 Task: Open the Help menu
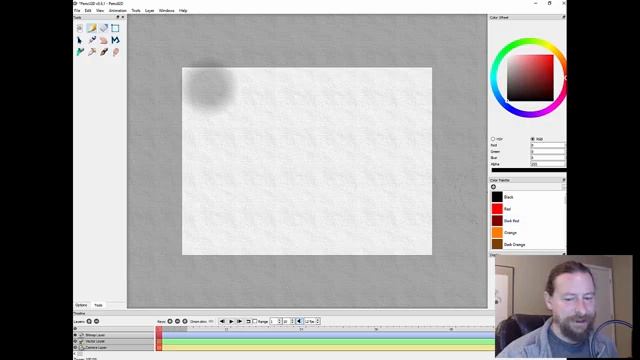[183, 11]
